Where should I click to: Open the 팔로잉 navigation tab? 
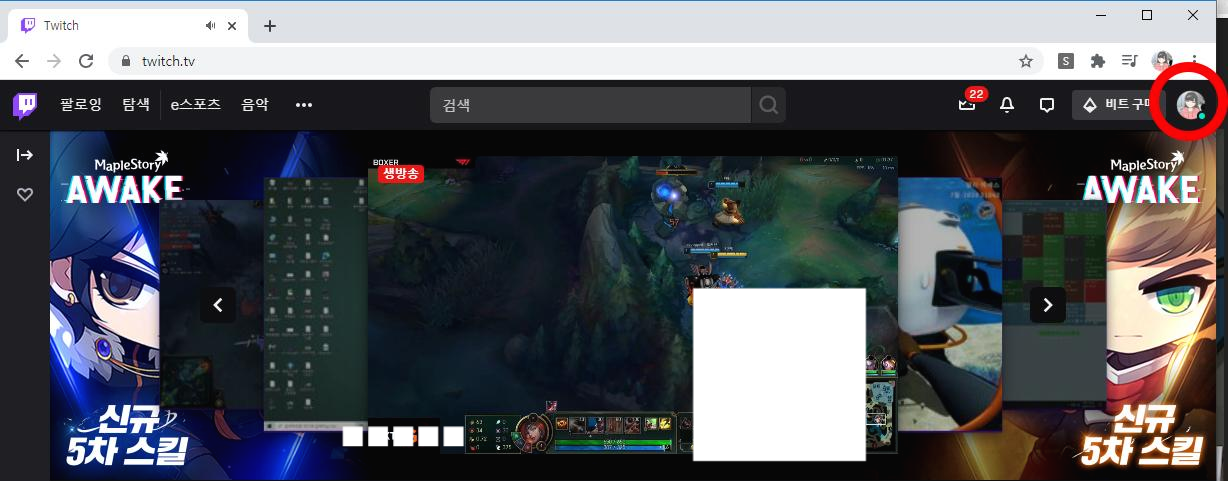coord(80,104)
